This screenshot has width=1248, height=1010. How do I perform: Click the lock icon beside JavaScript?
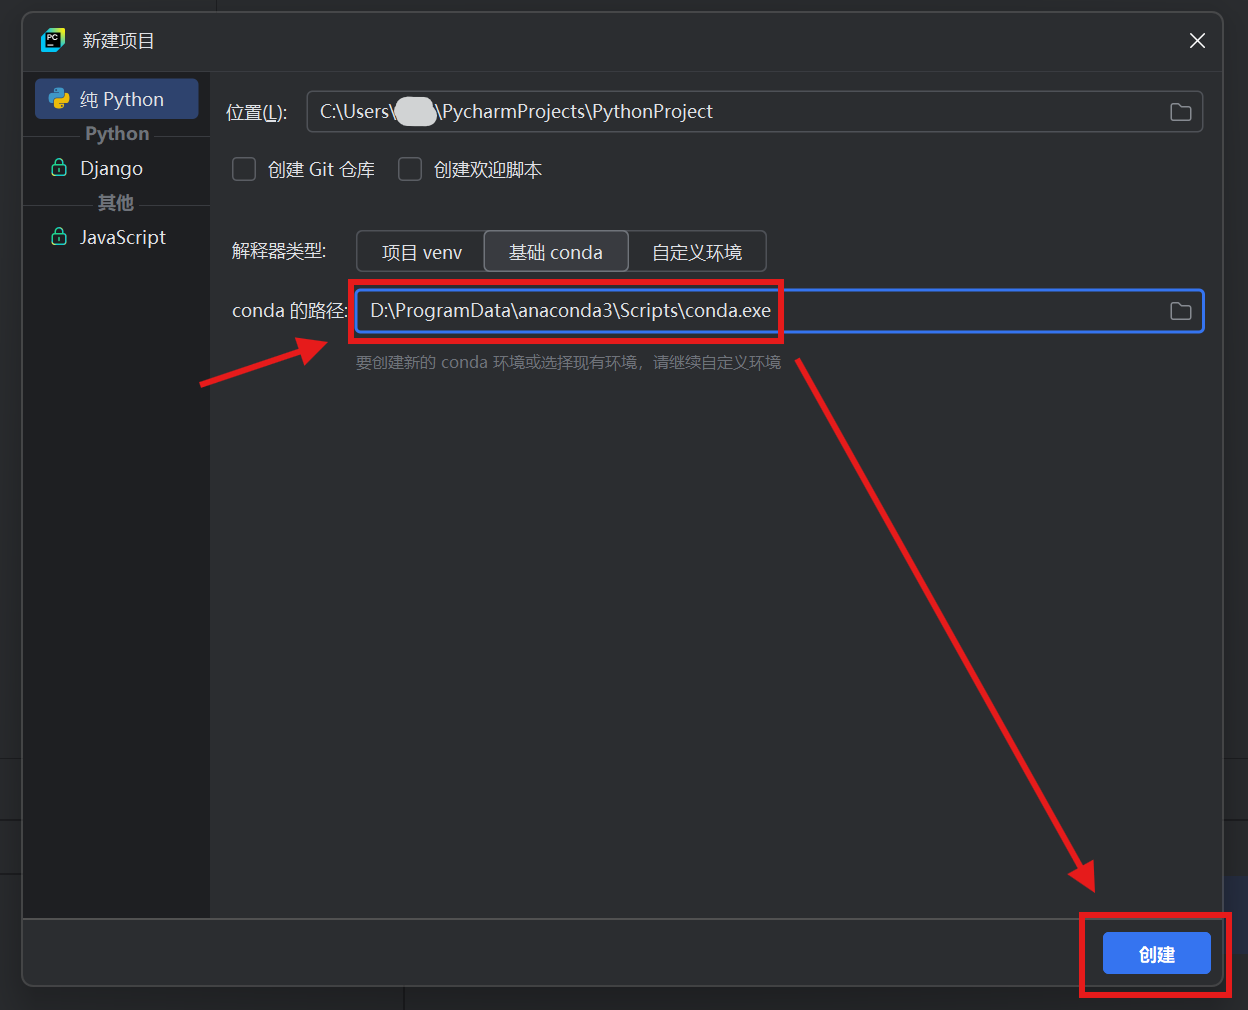59,236
